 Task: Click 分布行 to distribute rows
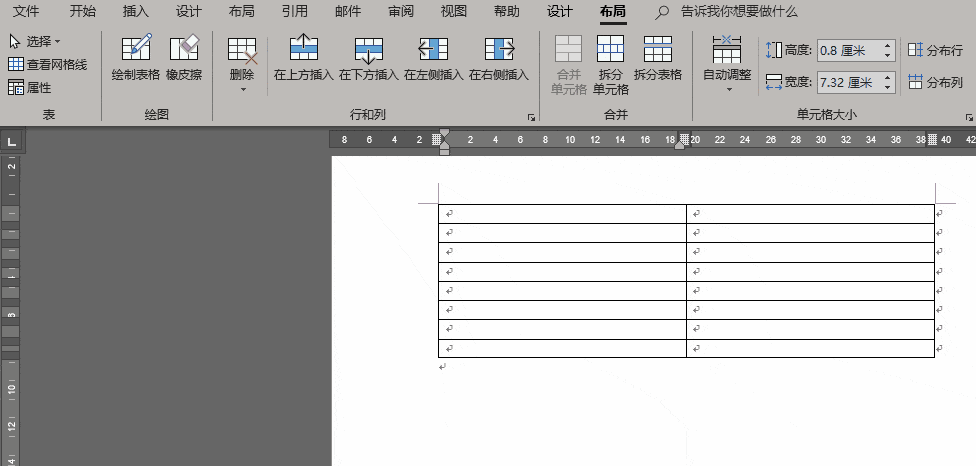point(935,50)
